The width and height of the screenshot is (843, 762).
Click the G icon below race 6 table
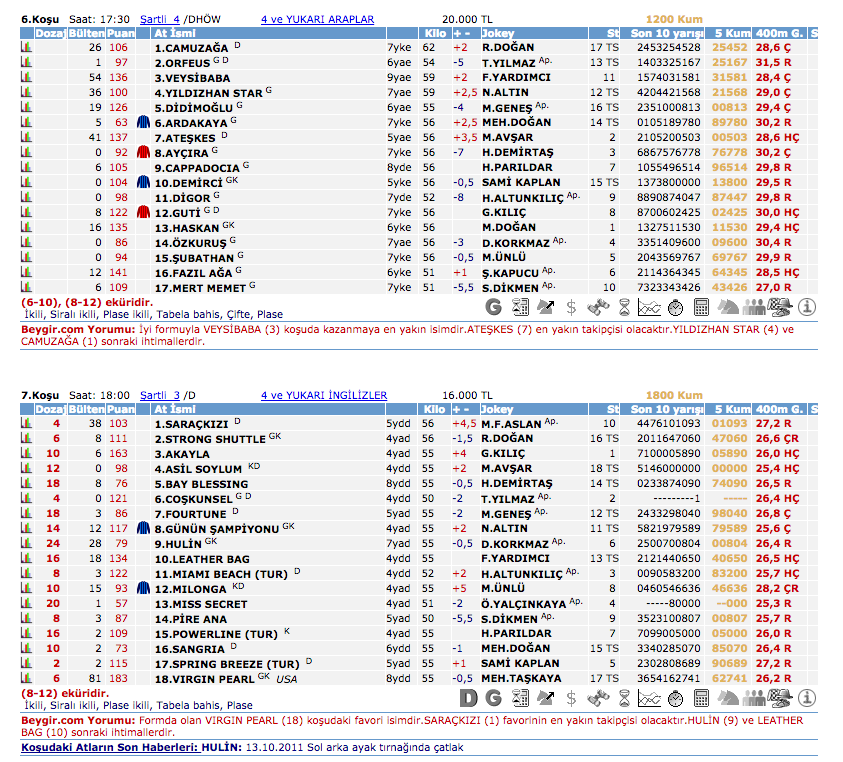coord(493,306)
